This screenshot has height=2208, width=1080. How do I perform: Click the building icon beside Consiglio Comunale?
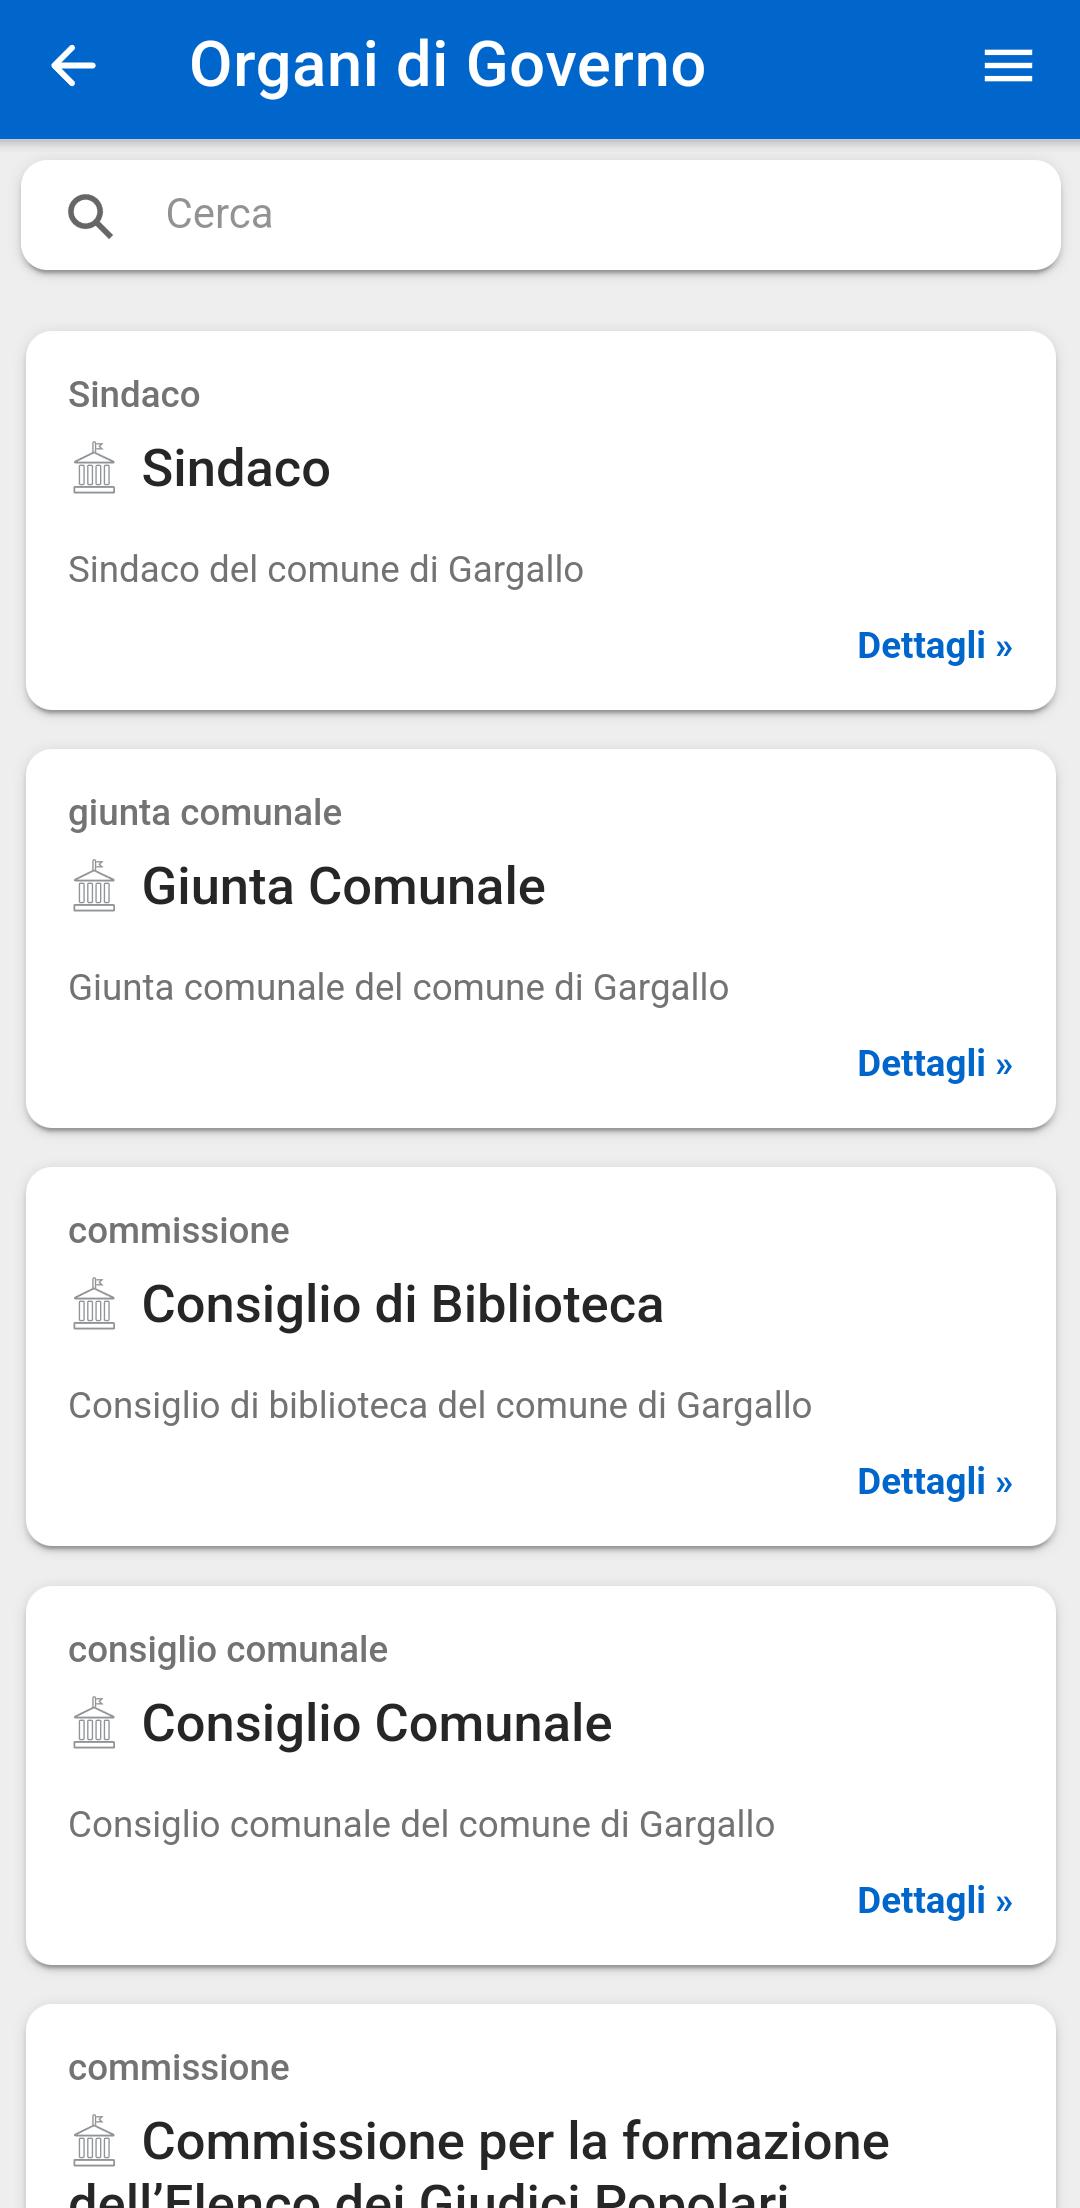(95, 1723)
